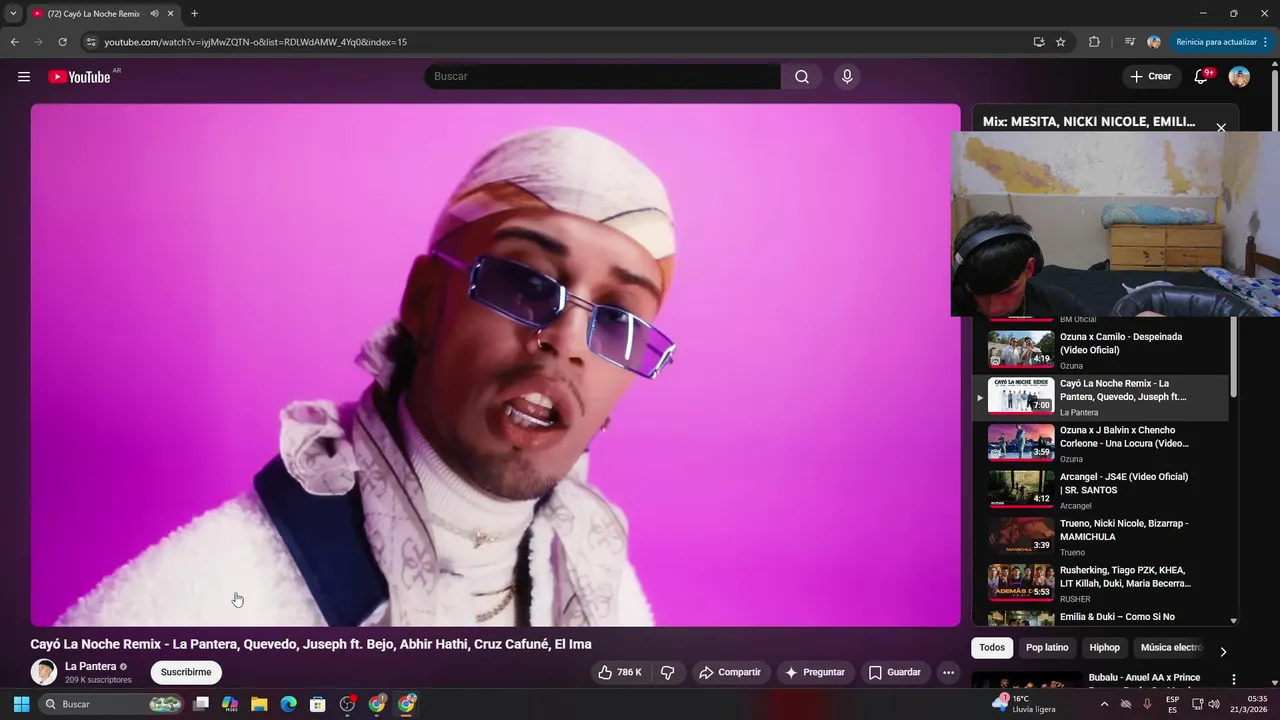
Task: Click the search magnifier button
Action: pyautogui.click(x=802, y=77)
